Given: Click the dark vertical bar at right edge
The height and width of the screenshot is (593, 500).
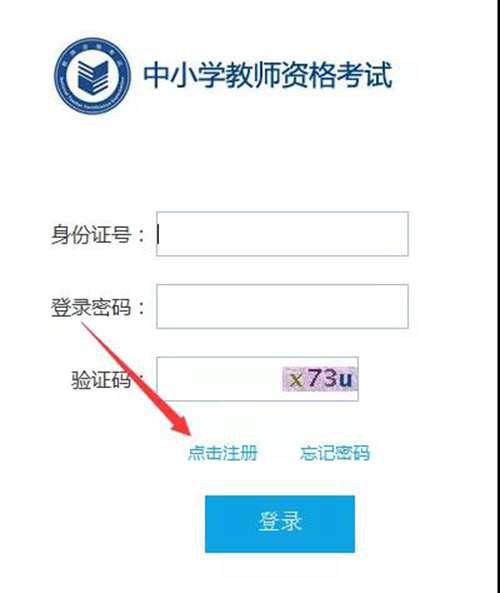Looking at the screenshot, I should tap(498, 296).
